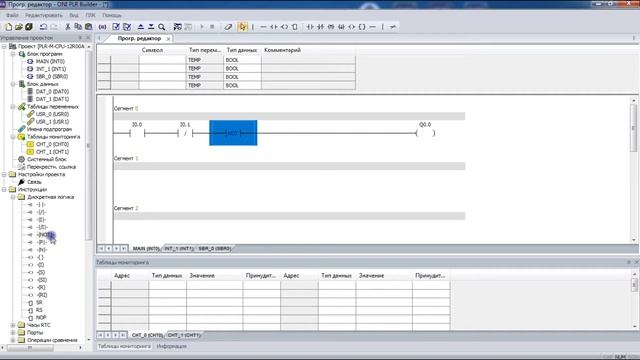Click the eraser toolbar icon
The width and height of the screenshot is (640, 360).
[x=228, y=27]
